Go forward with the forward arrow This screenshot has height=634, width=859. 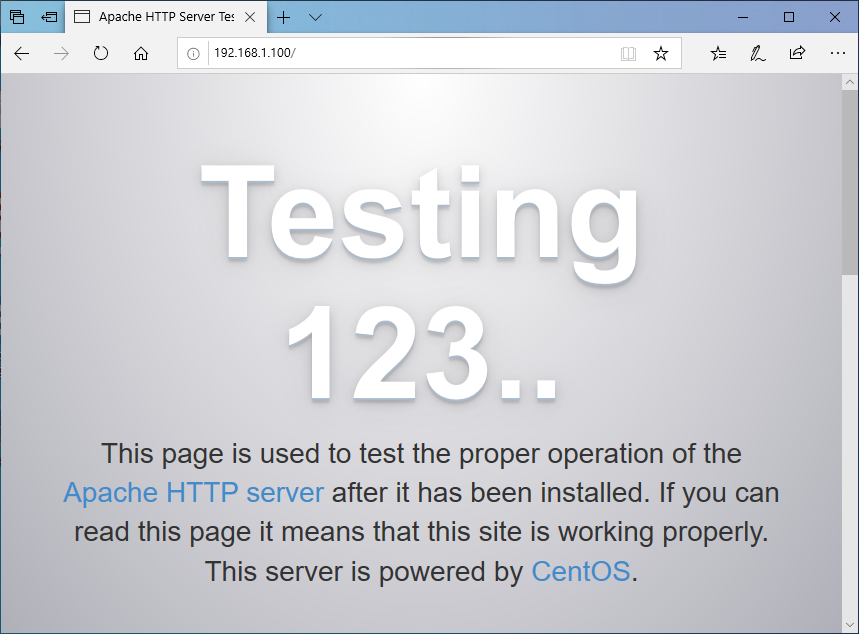(61, 53)
